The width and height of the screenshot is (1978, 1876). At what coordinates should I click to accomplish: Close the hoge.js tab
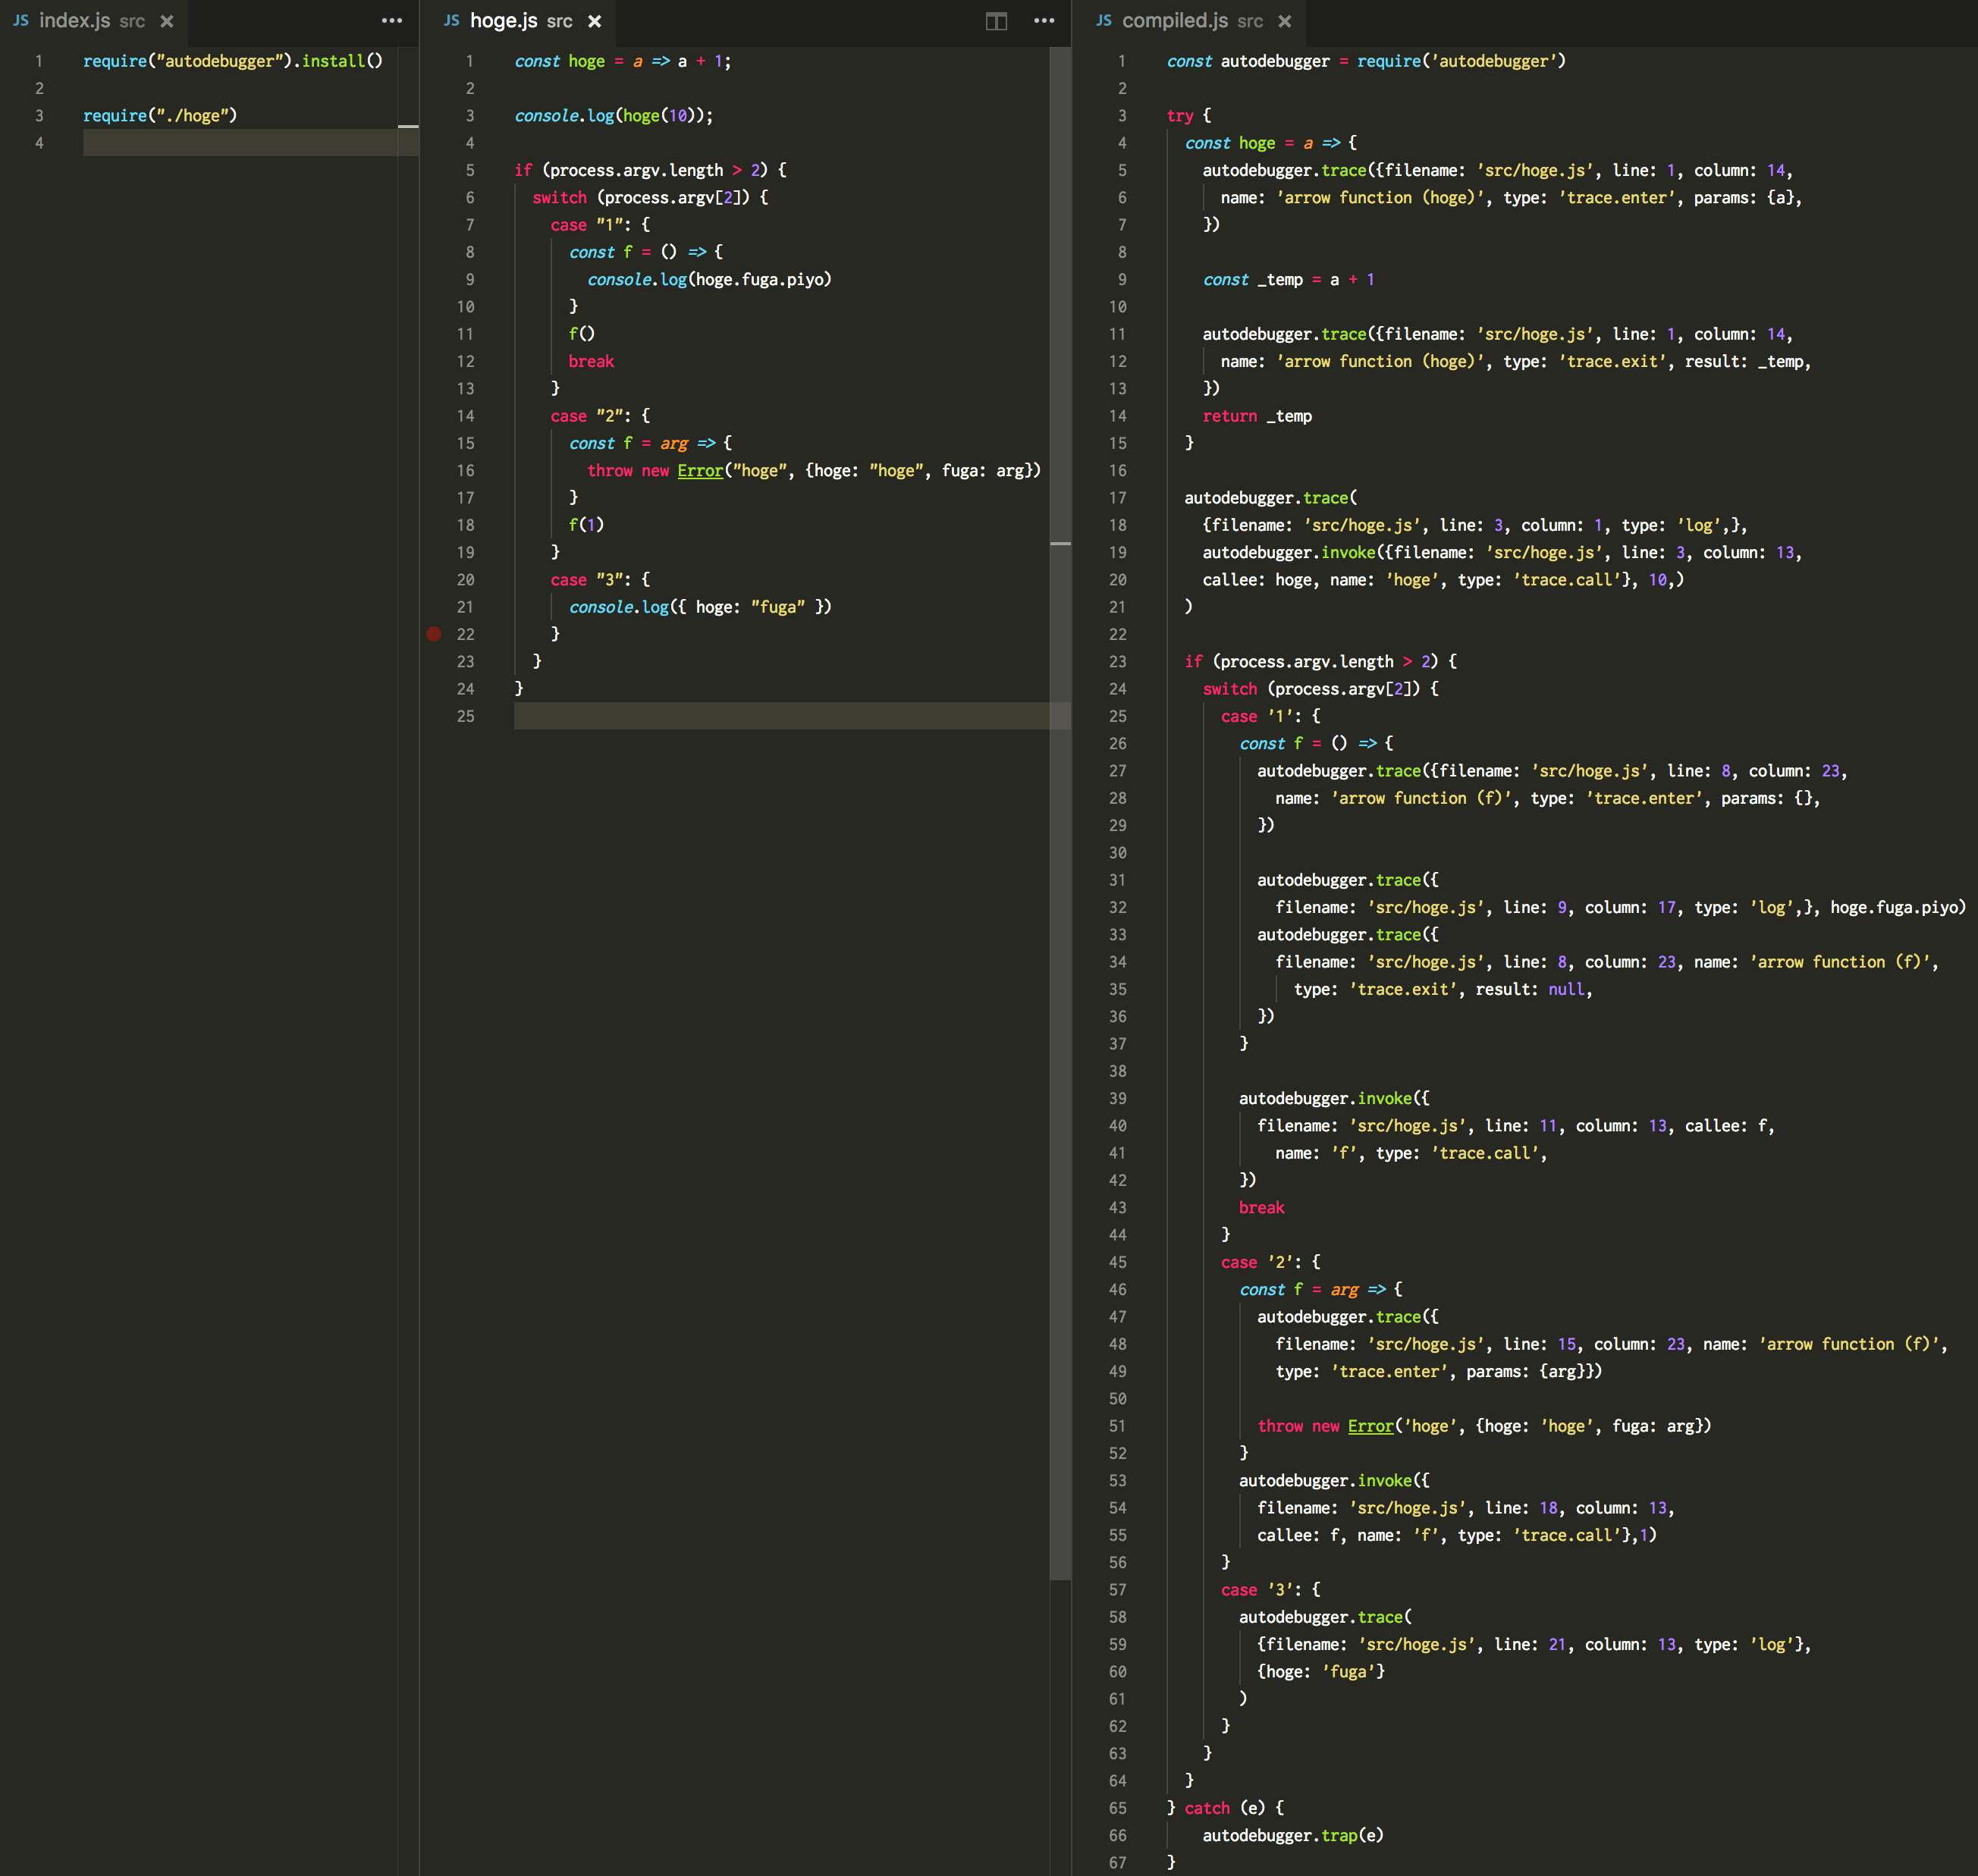tap(595, 20)
